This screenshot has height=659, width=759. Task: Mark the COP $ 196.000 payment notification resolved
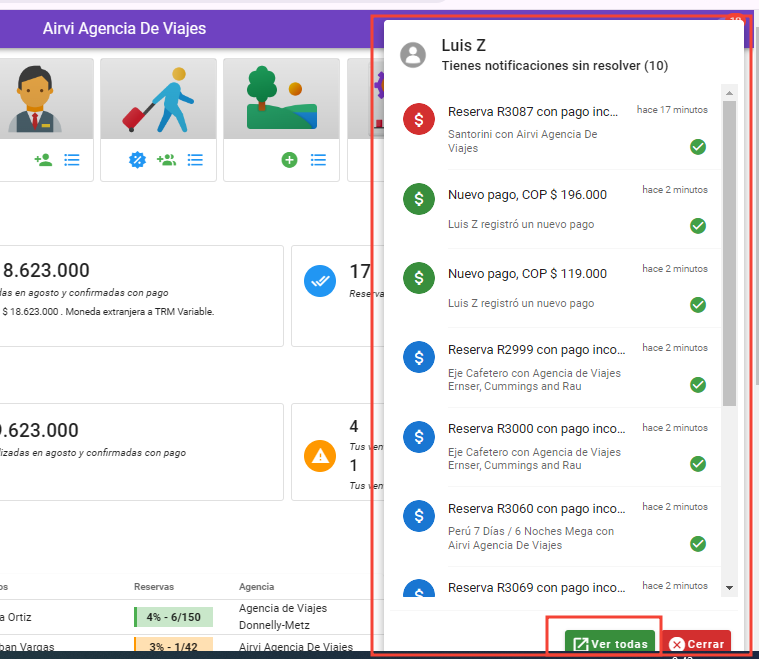[x=698, y=226]
